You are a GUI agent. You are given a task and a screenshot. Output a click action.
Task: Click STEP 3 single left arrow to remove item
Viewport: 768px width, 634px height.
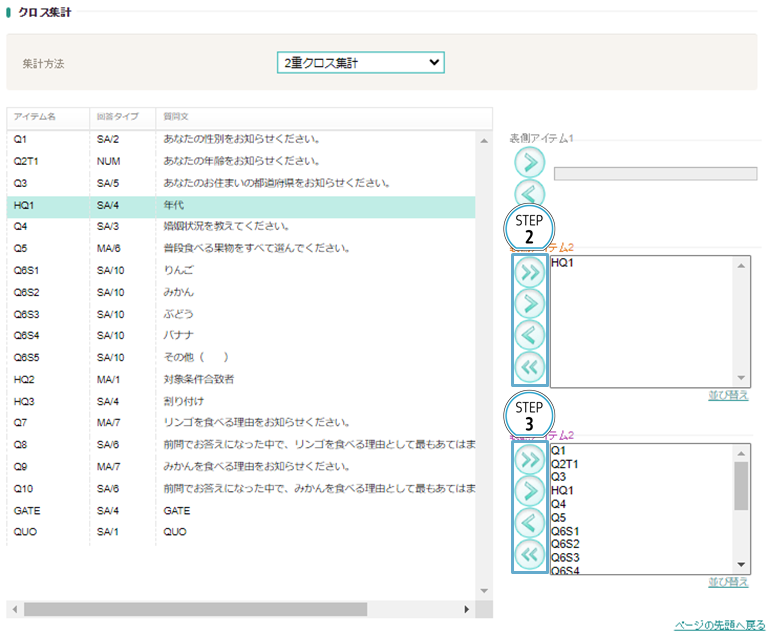pyautogui.click(x=530, y=522)
